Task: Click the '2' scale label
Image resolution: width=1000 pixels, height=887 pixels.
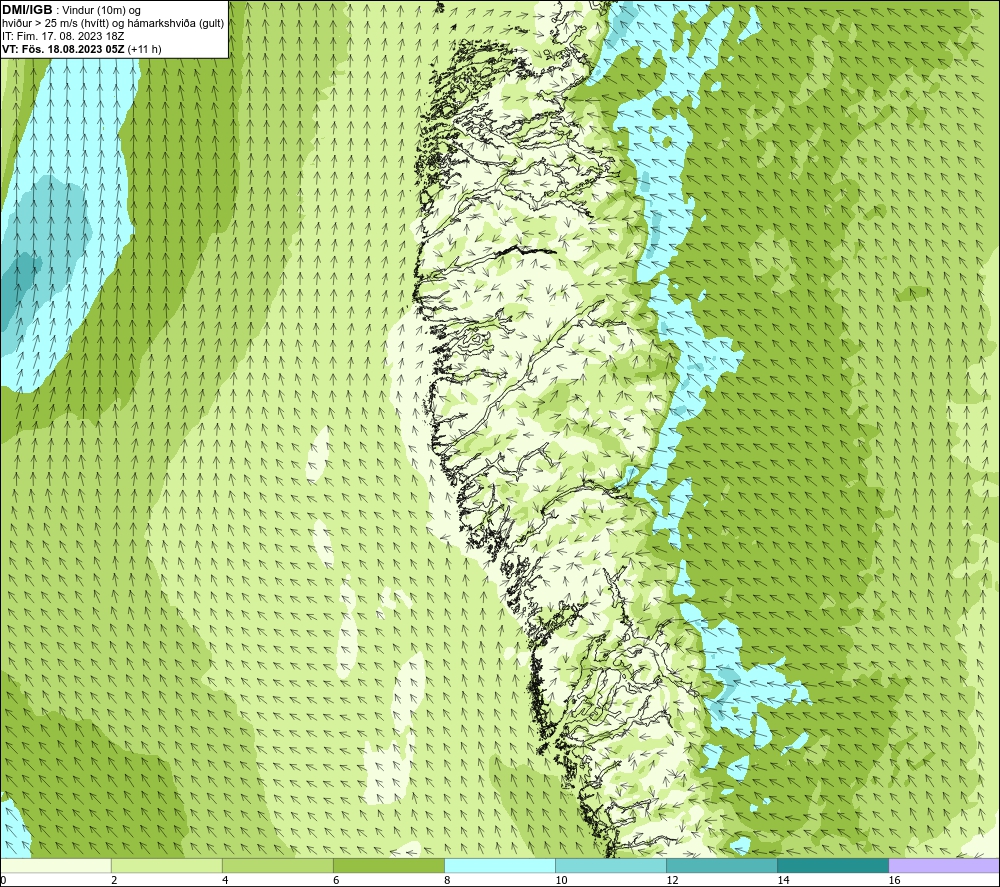Action: [114, 881]
